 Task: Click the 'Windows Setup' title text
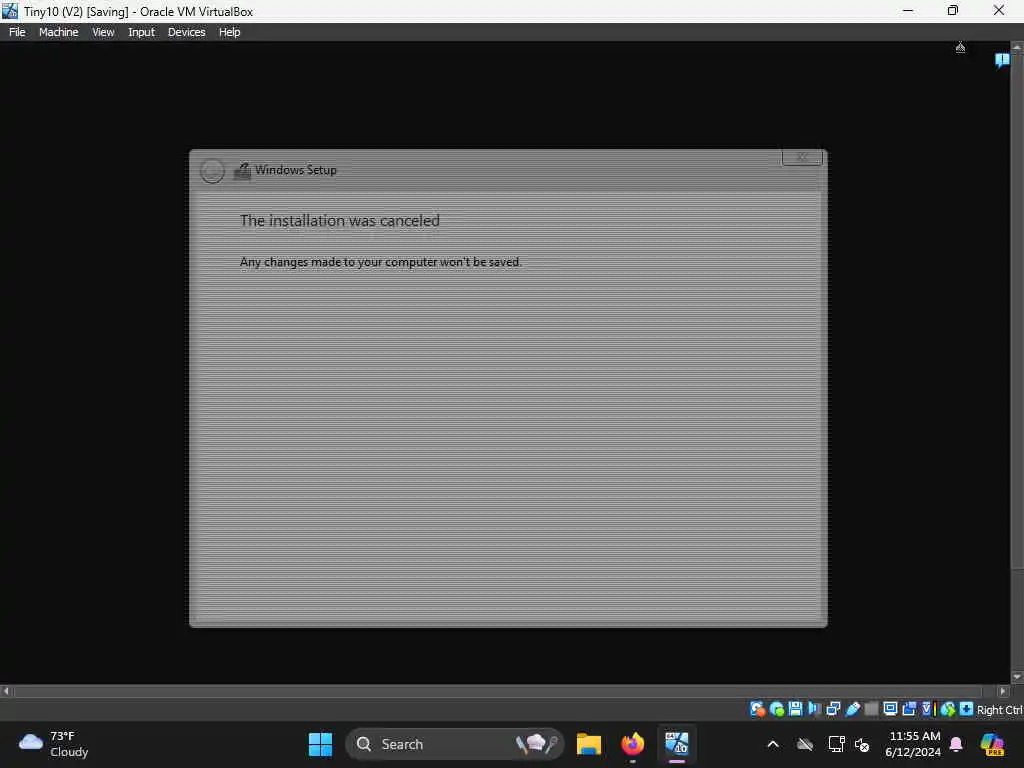point(296,170)
